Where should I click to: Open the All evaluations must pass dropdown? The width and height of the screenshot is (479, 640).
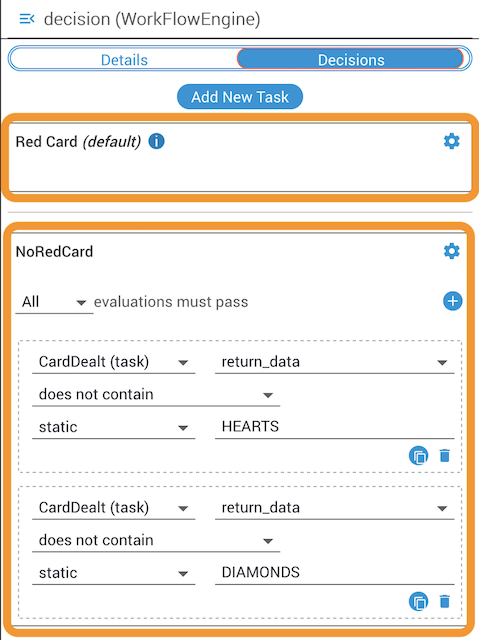[54, 302]
